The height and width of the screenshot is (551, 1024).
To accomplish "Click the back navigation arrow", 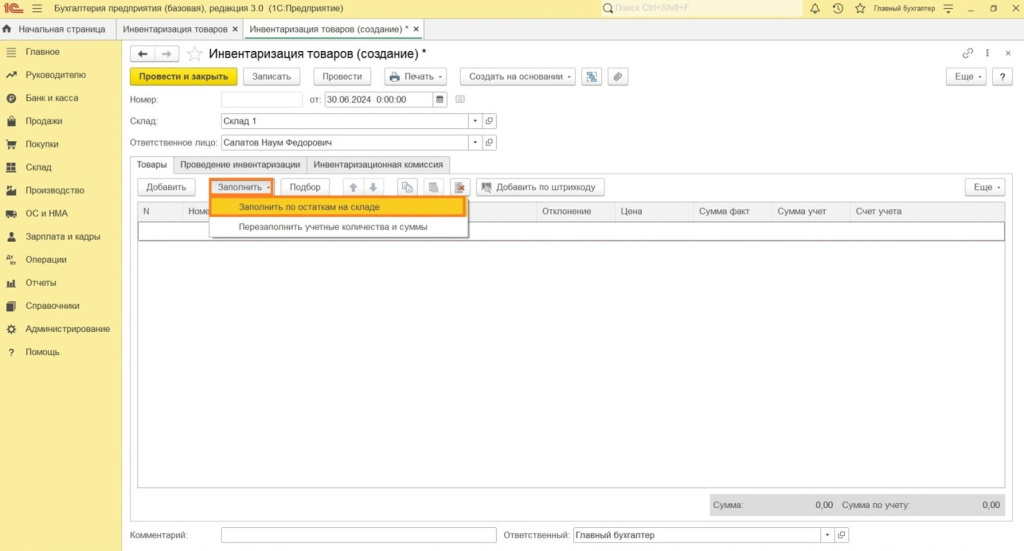I will point(143,53).
